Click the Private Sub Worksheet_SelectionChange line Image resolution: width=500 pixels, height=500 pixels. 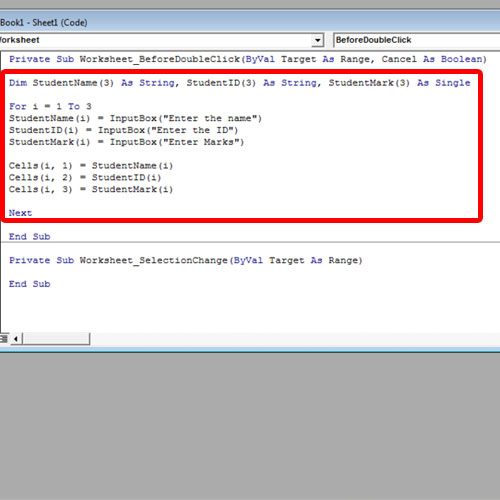click(x=186, y=260)
